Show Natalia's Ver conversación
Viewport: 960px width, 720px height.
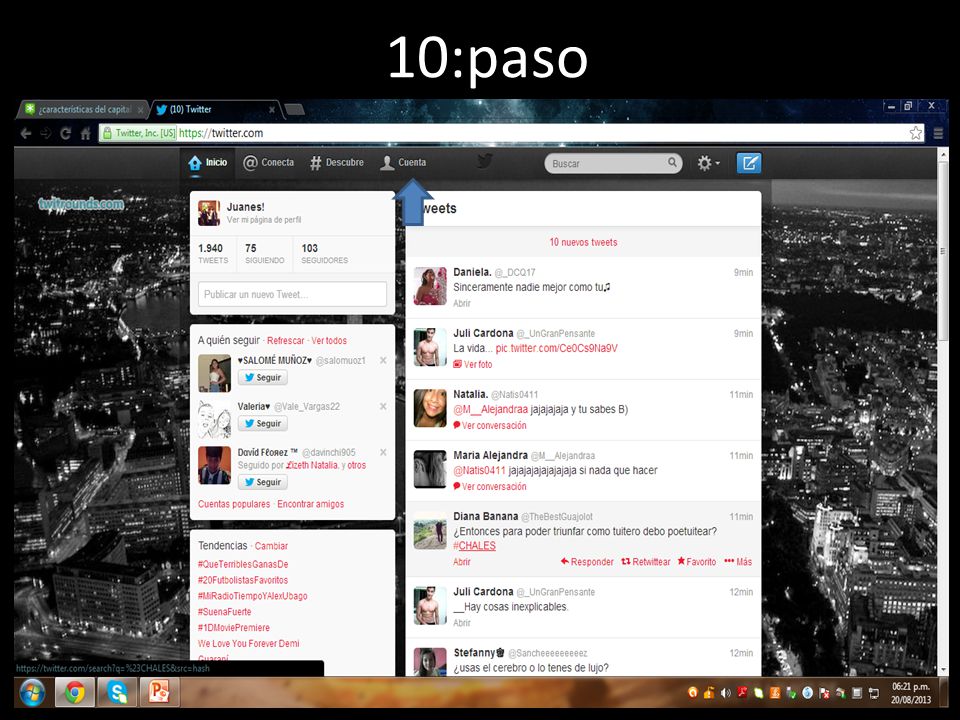[x=490, y=426]
